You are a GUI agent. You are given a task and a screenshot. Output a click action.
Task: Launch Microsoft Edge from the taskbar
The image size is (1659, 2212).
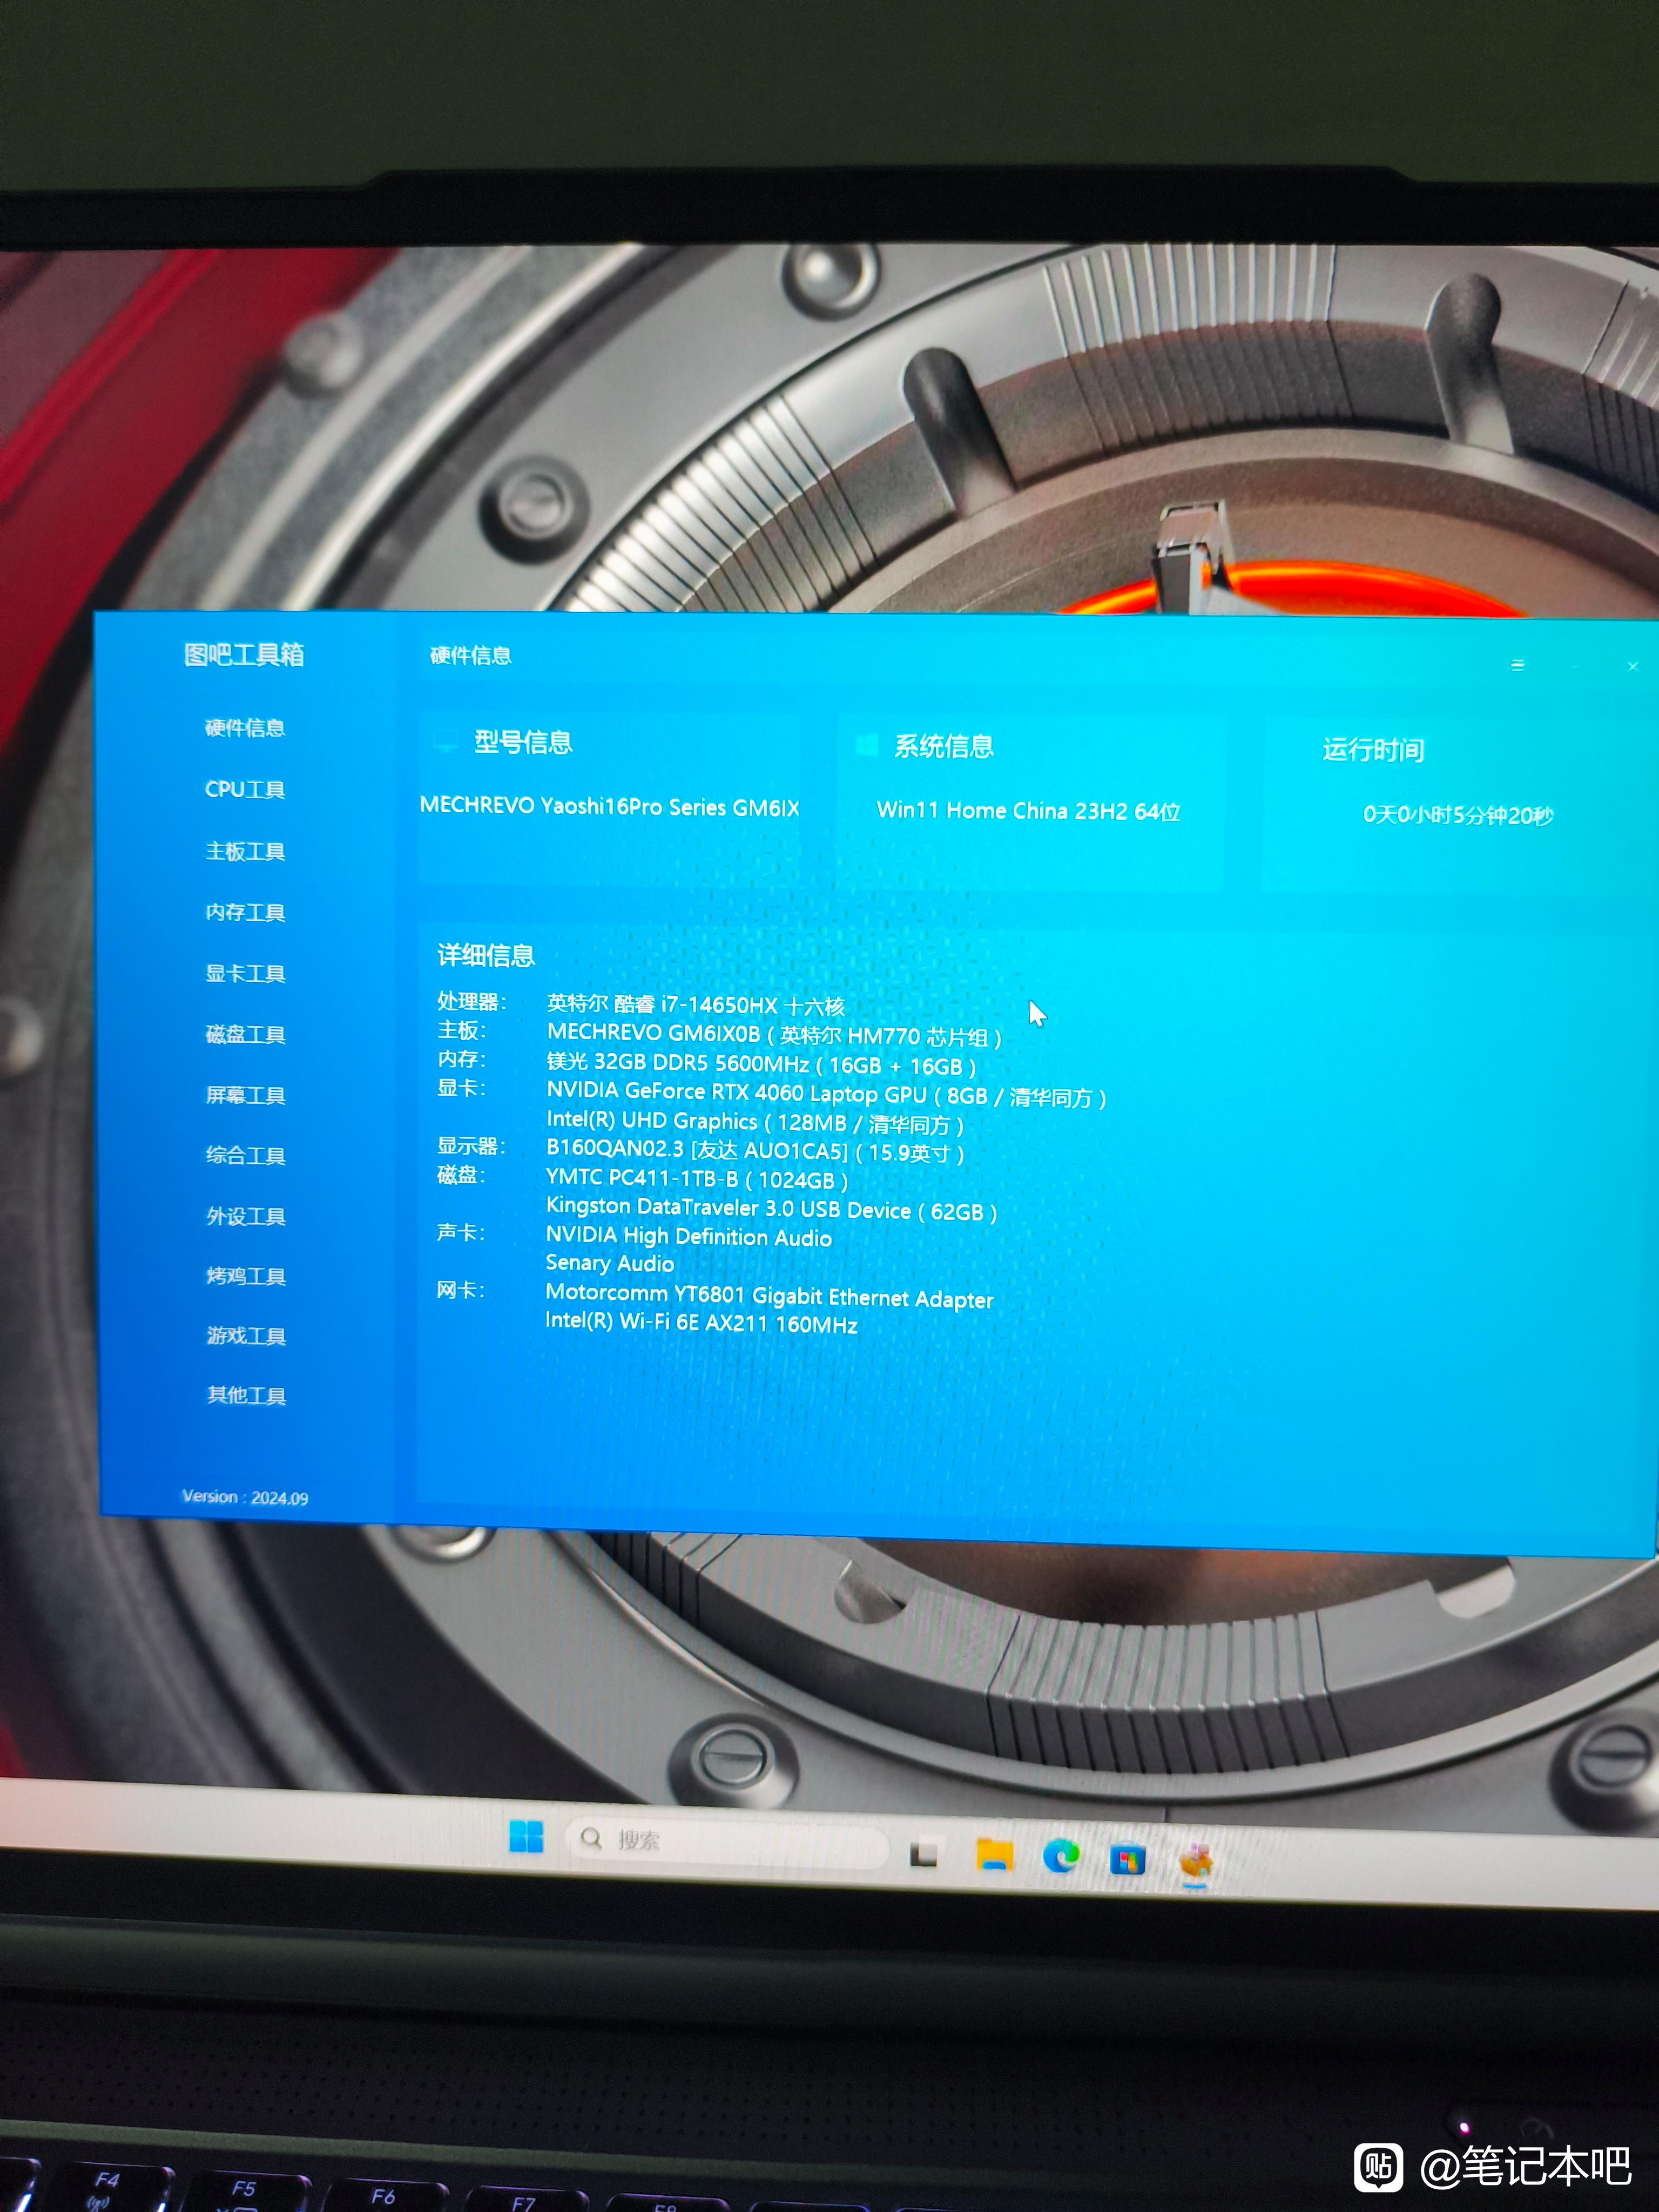point(1061,1857)
